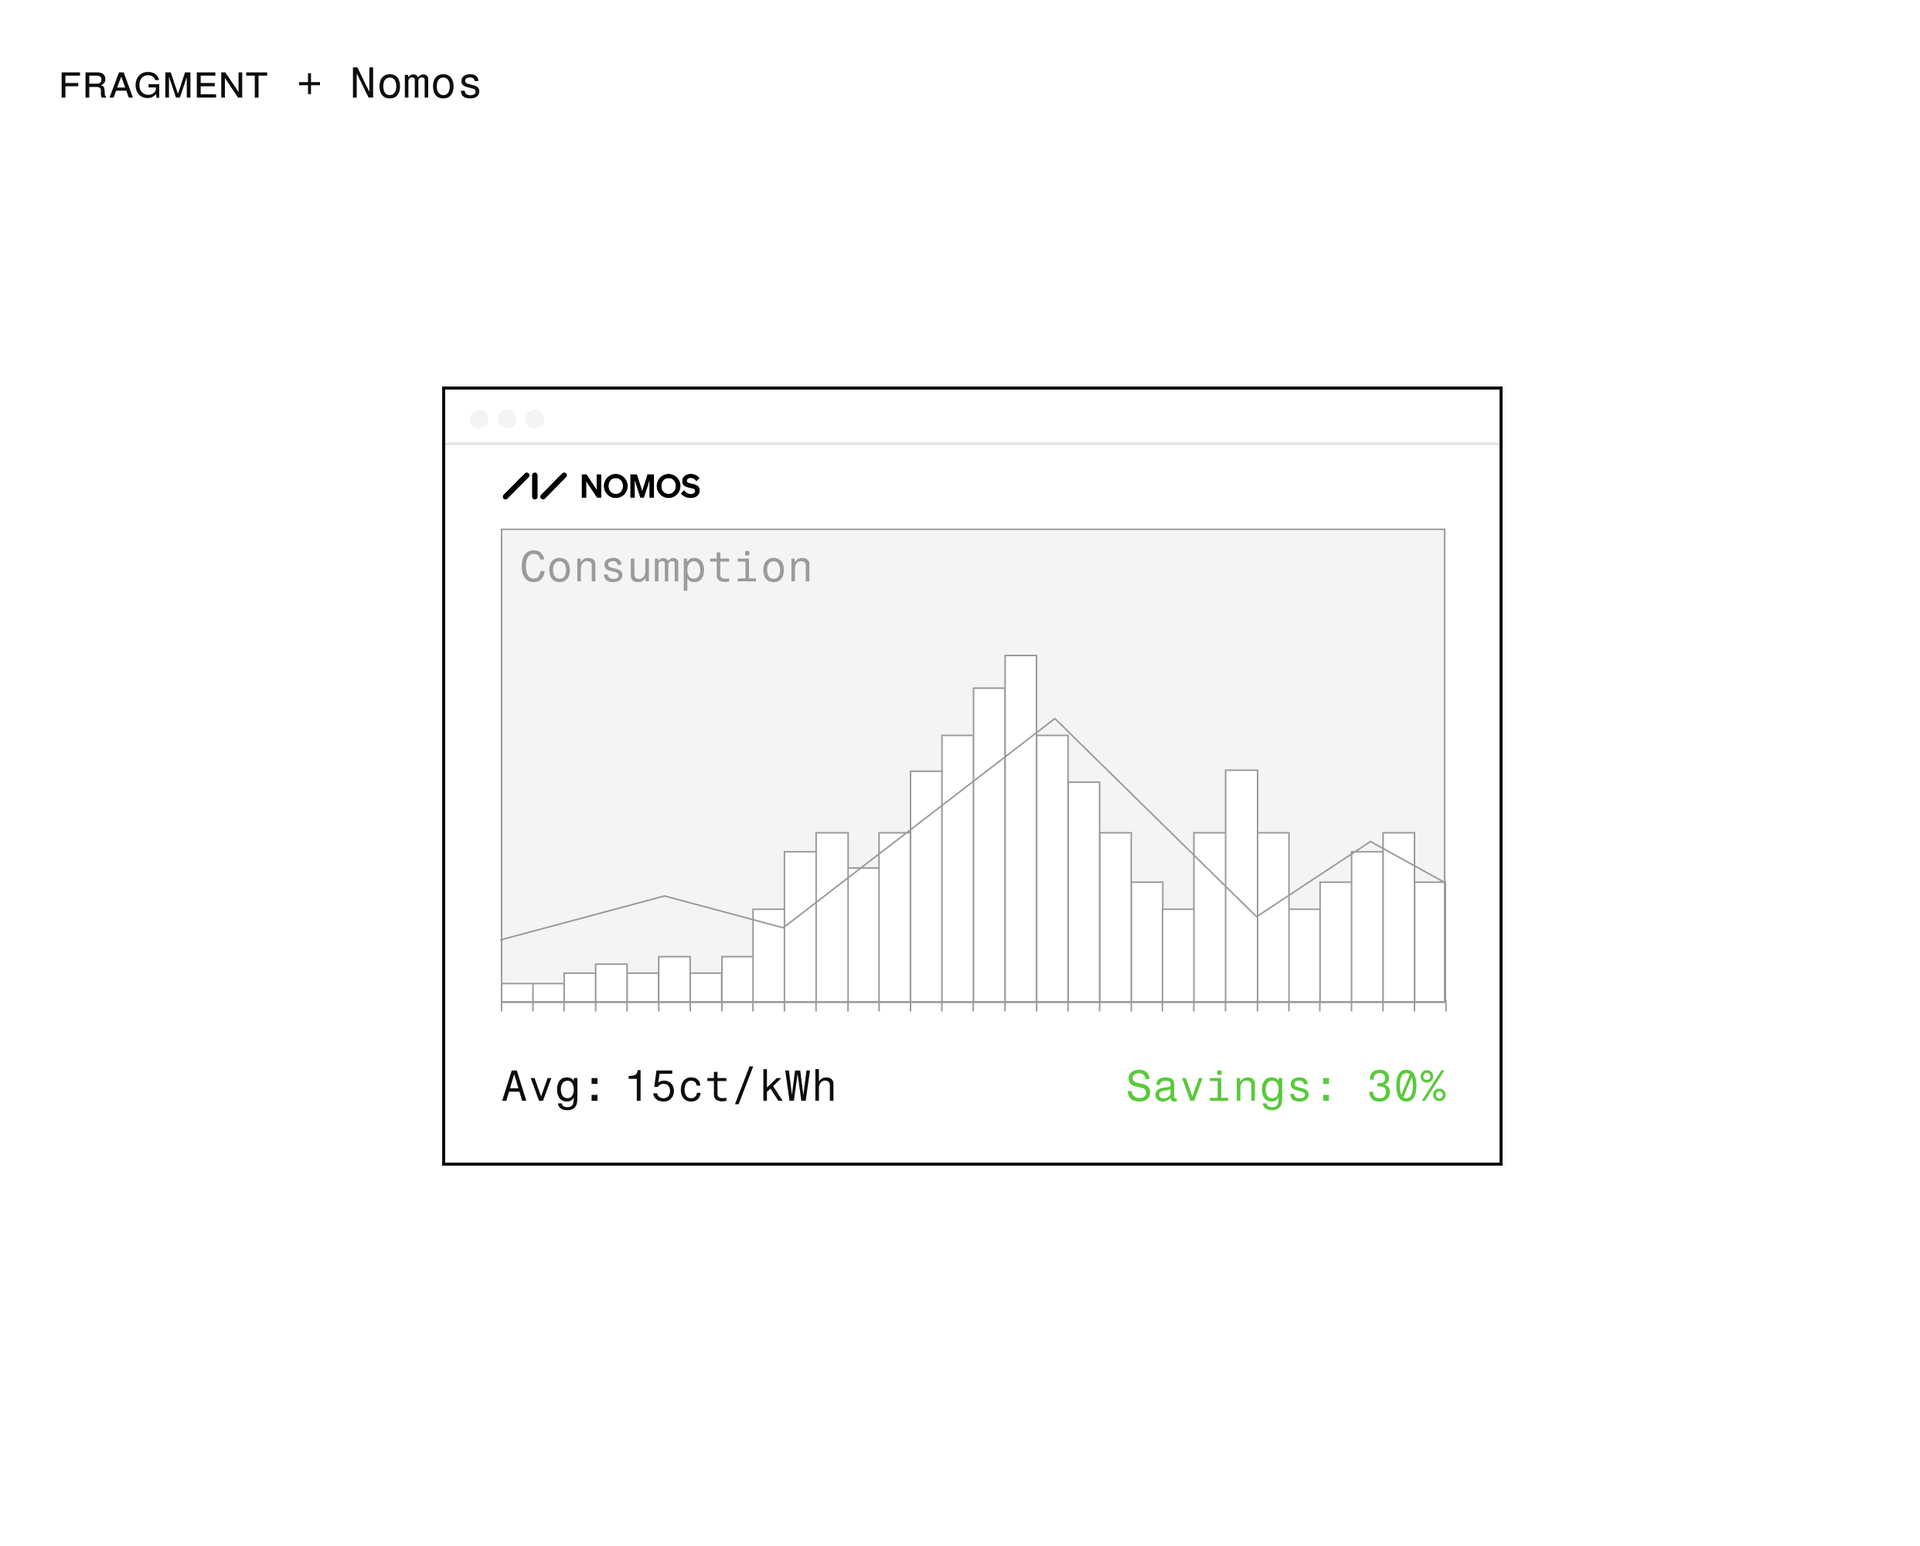Click the rightmost bar of the chart

[1429, 940]
